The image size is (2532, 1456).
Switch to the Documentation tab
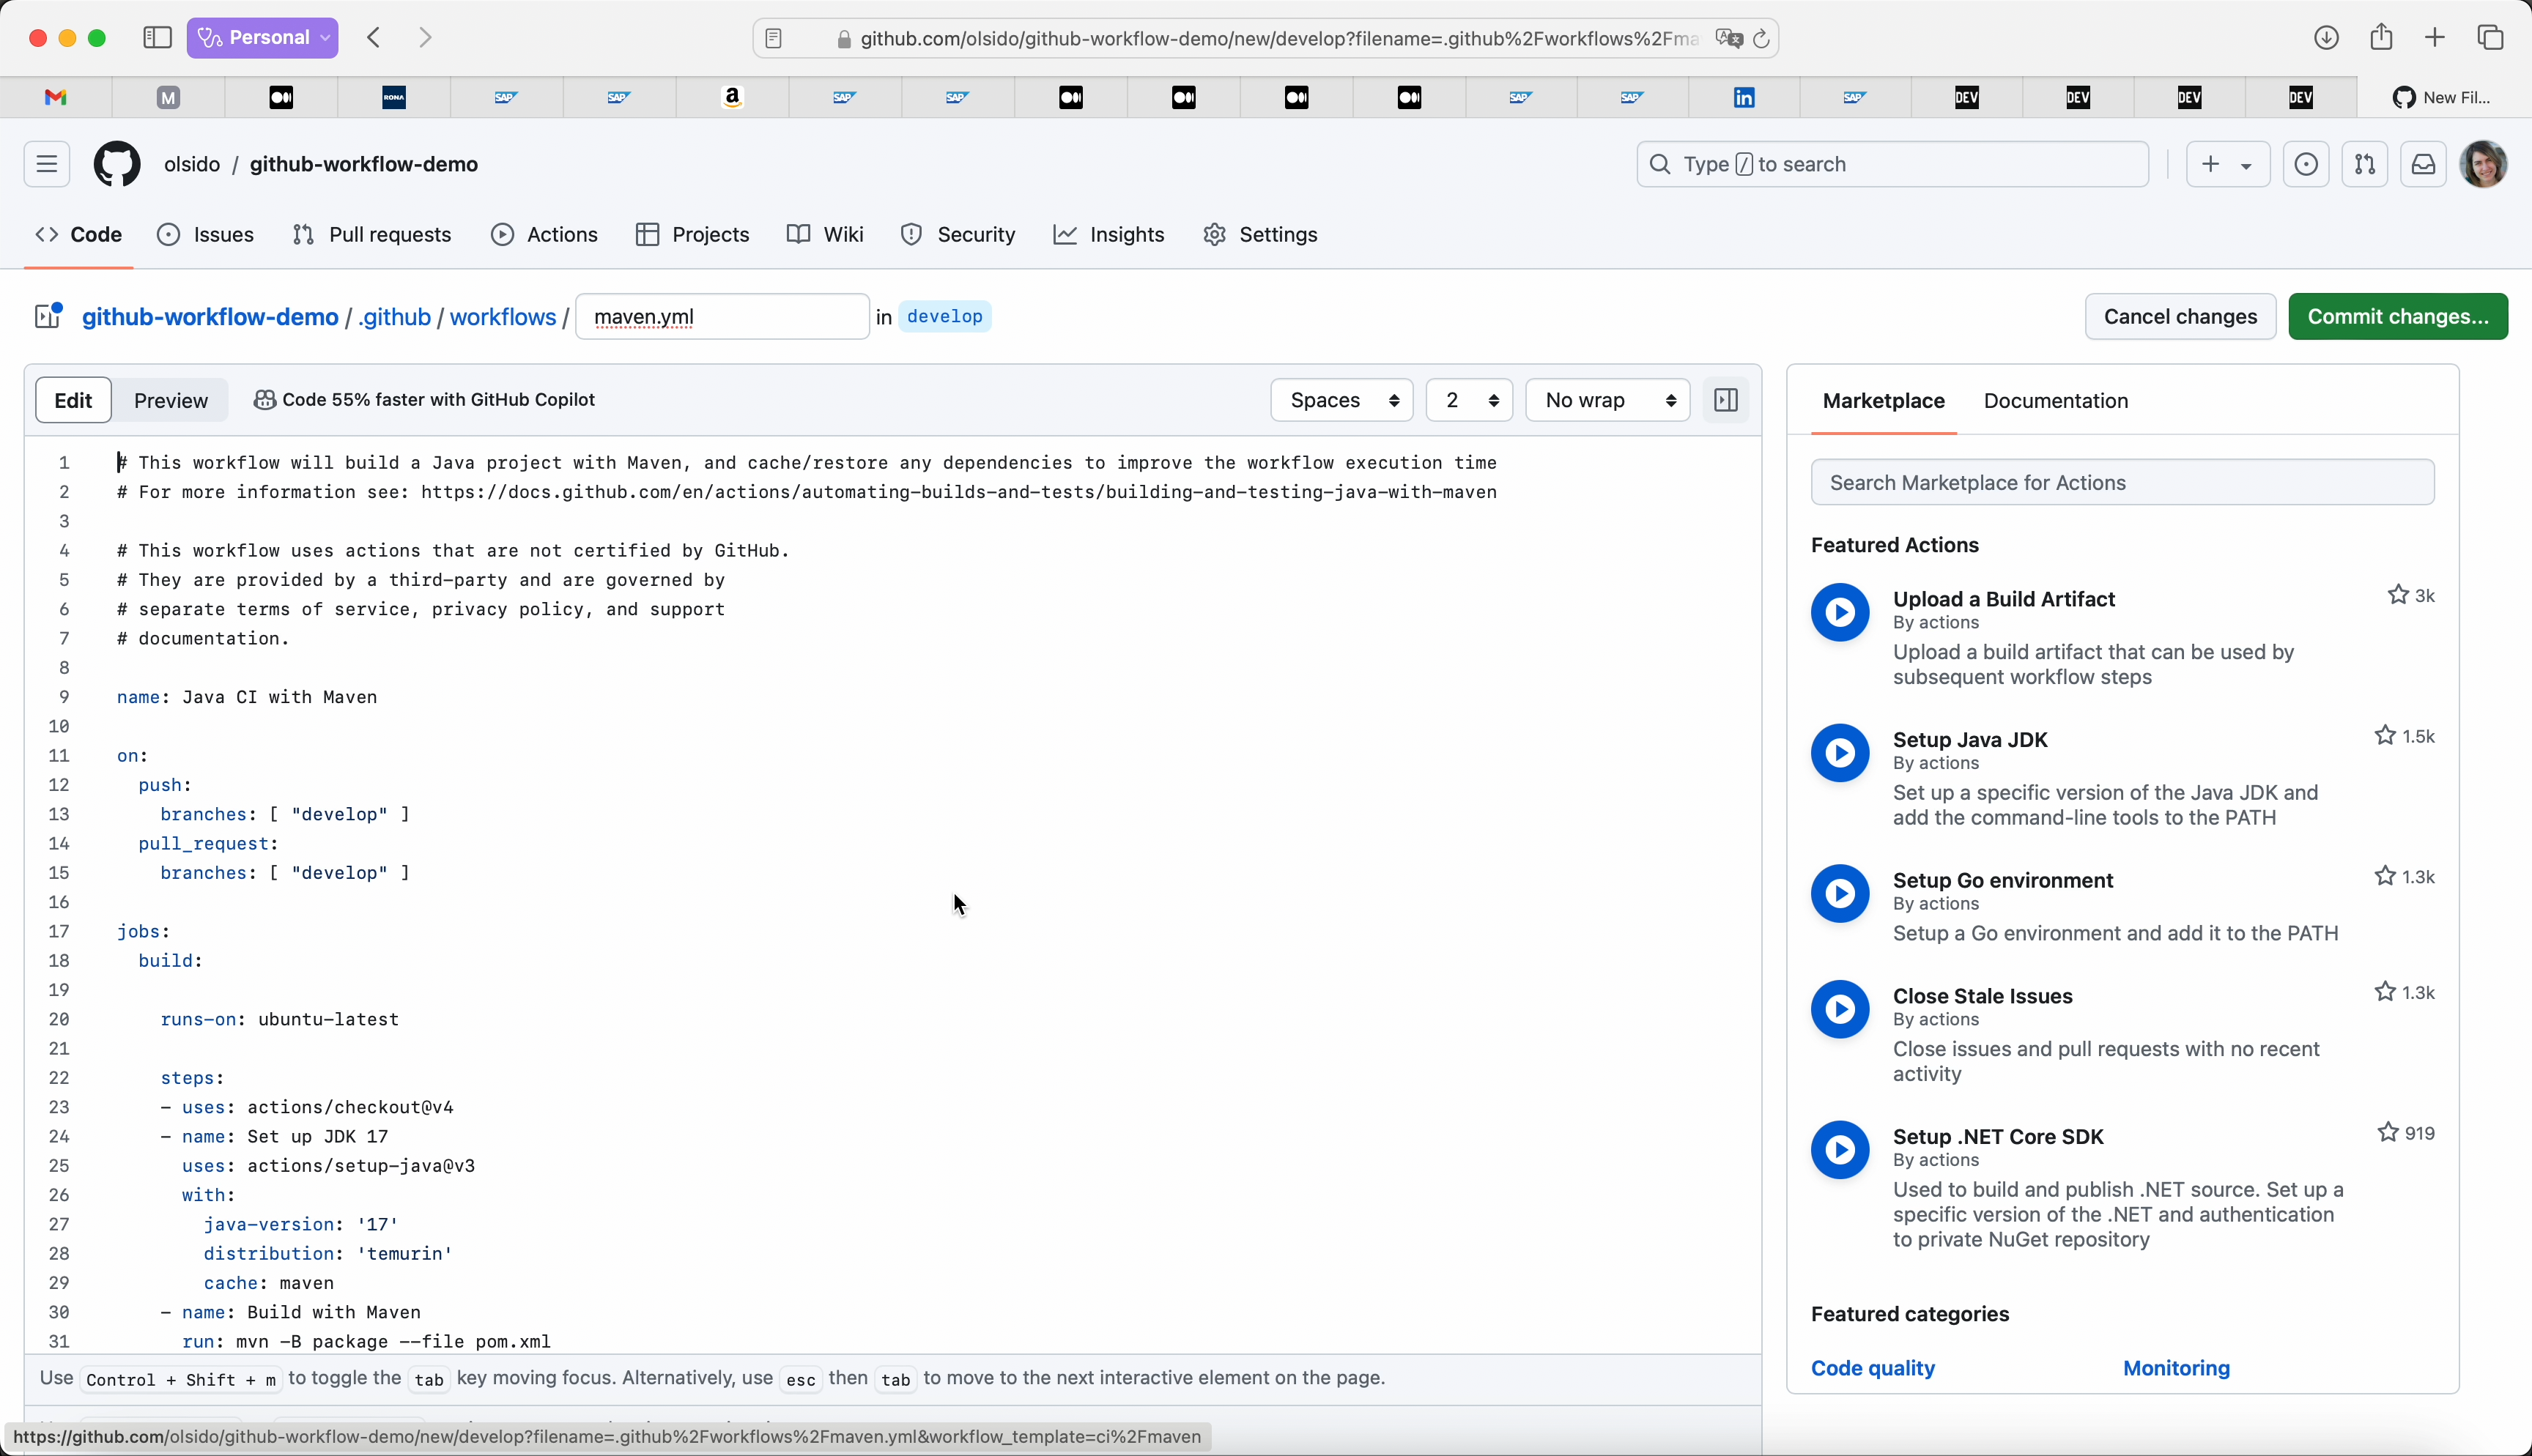click(2055, 400)
